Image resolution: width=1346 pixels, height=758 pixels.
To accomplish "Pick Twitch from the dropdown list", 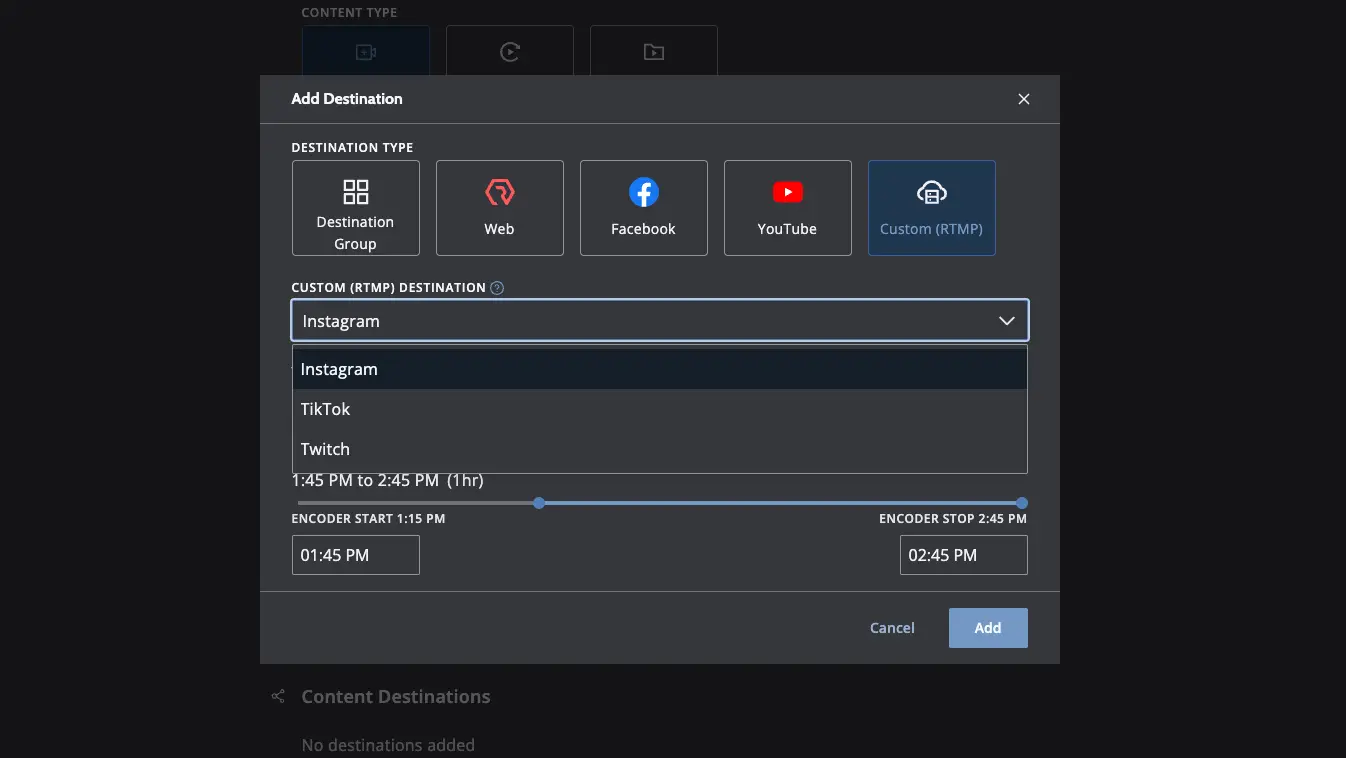I will coord(660,449).
